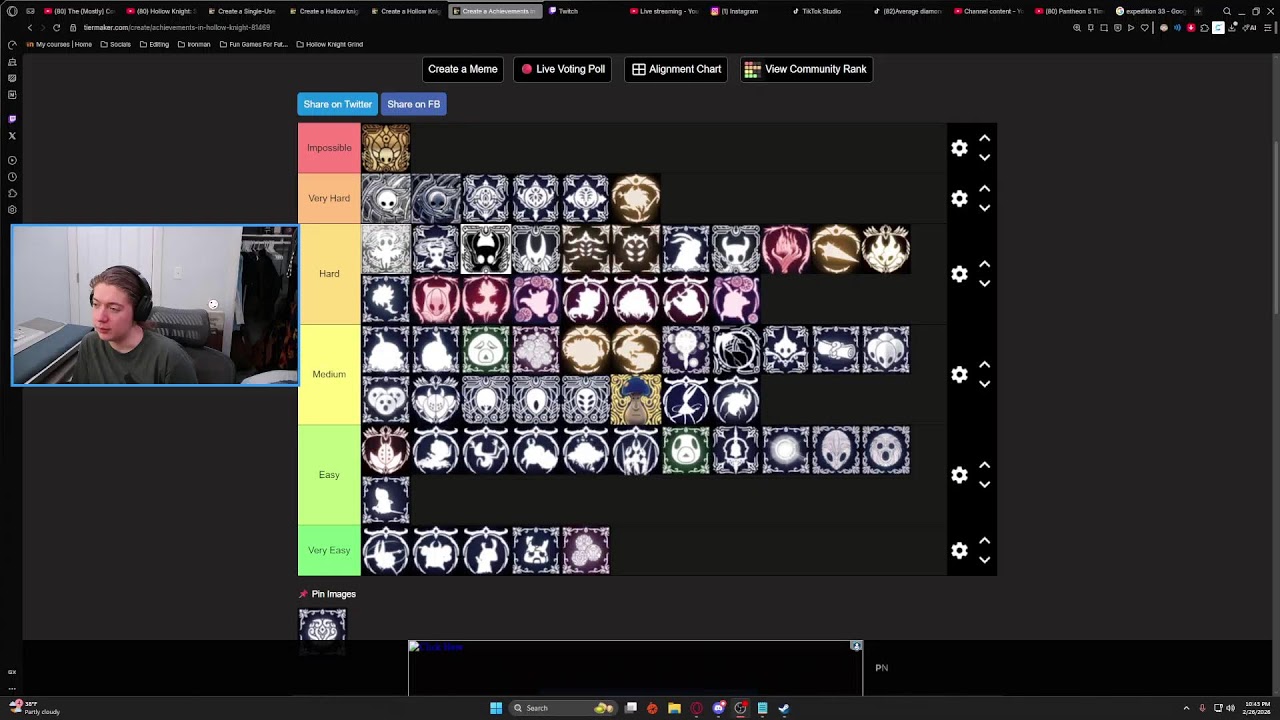Select the red flame achievement in Hard tier

click(786, 249)
